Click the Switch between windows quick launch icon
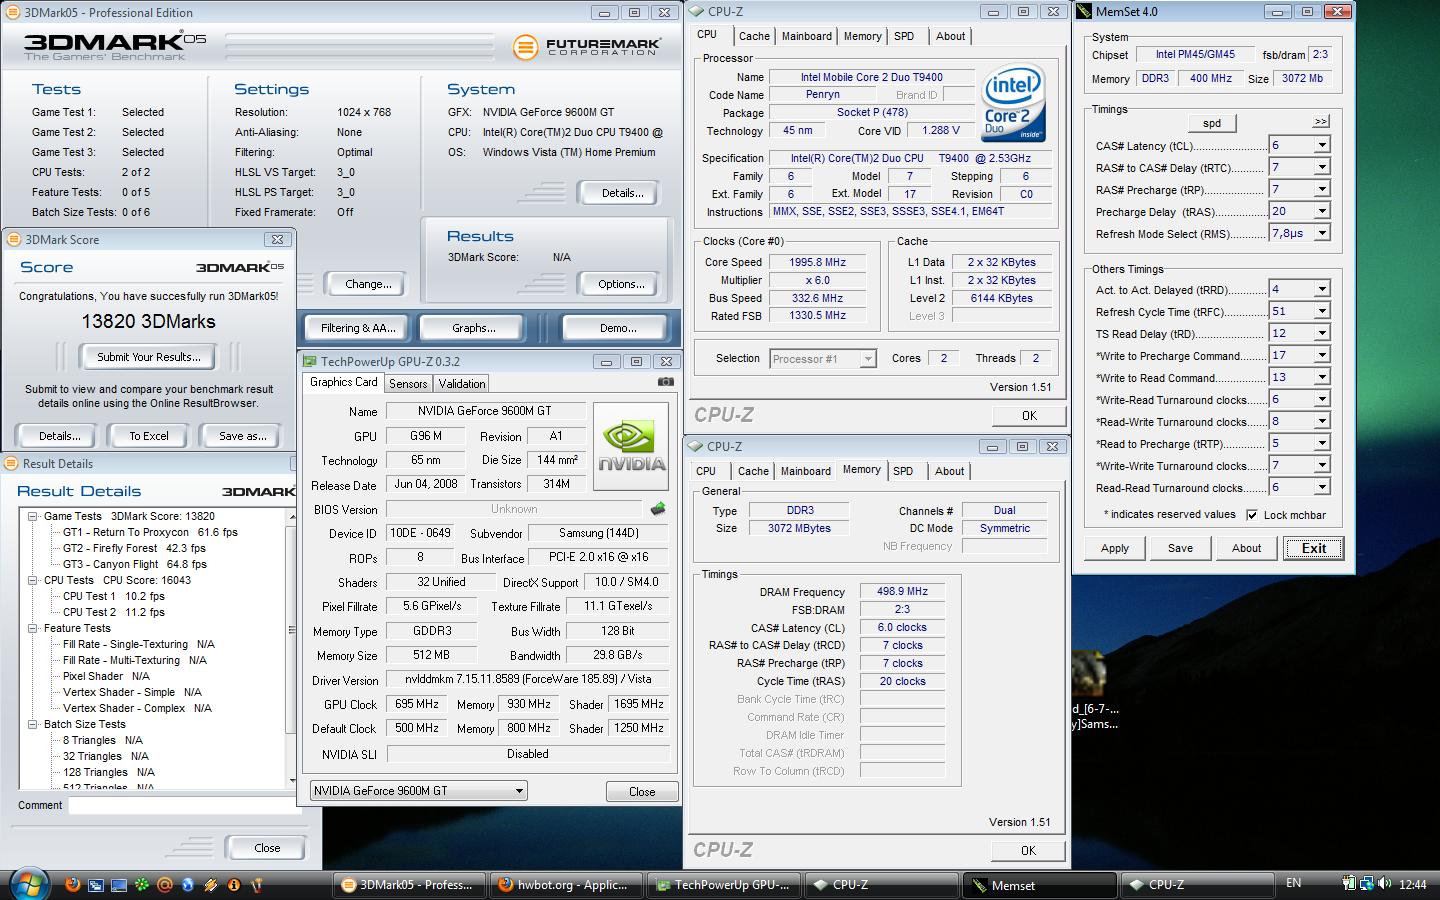The height and width of the screenshot is (900, 1440). [96, 885]
